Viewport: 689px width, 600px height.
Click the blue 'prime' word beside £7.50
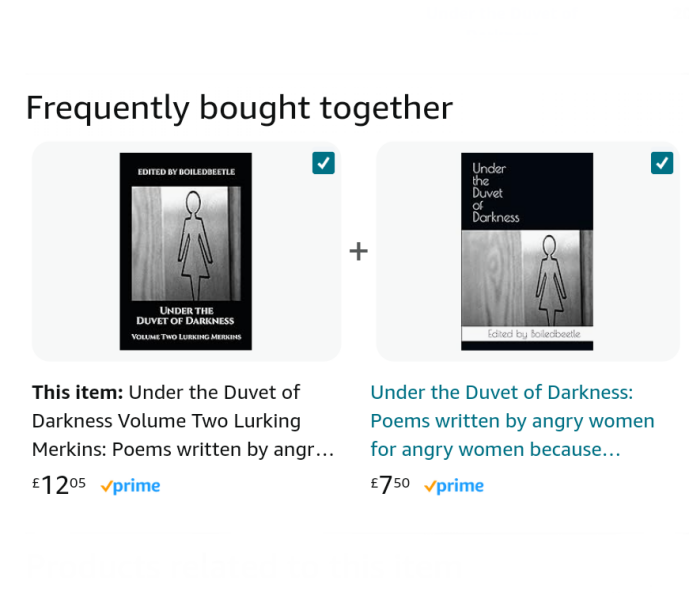click(x=461, y=487)
